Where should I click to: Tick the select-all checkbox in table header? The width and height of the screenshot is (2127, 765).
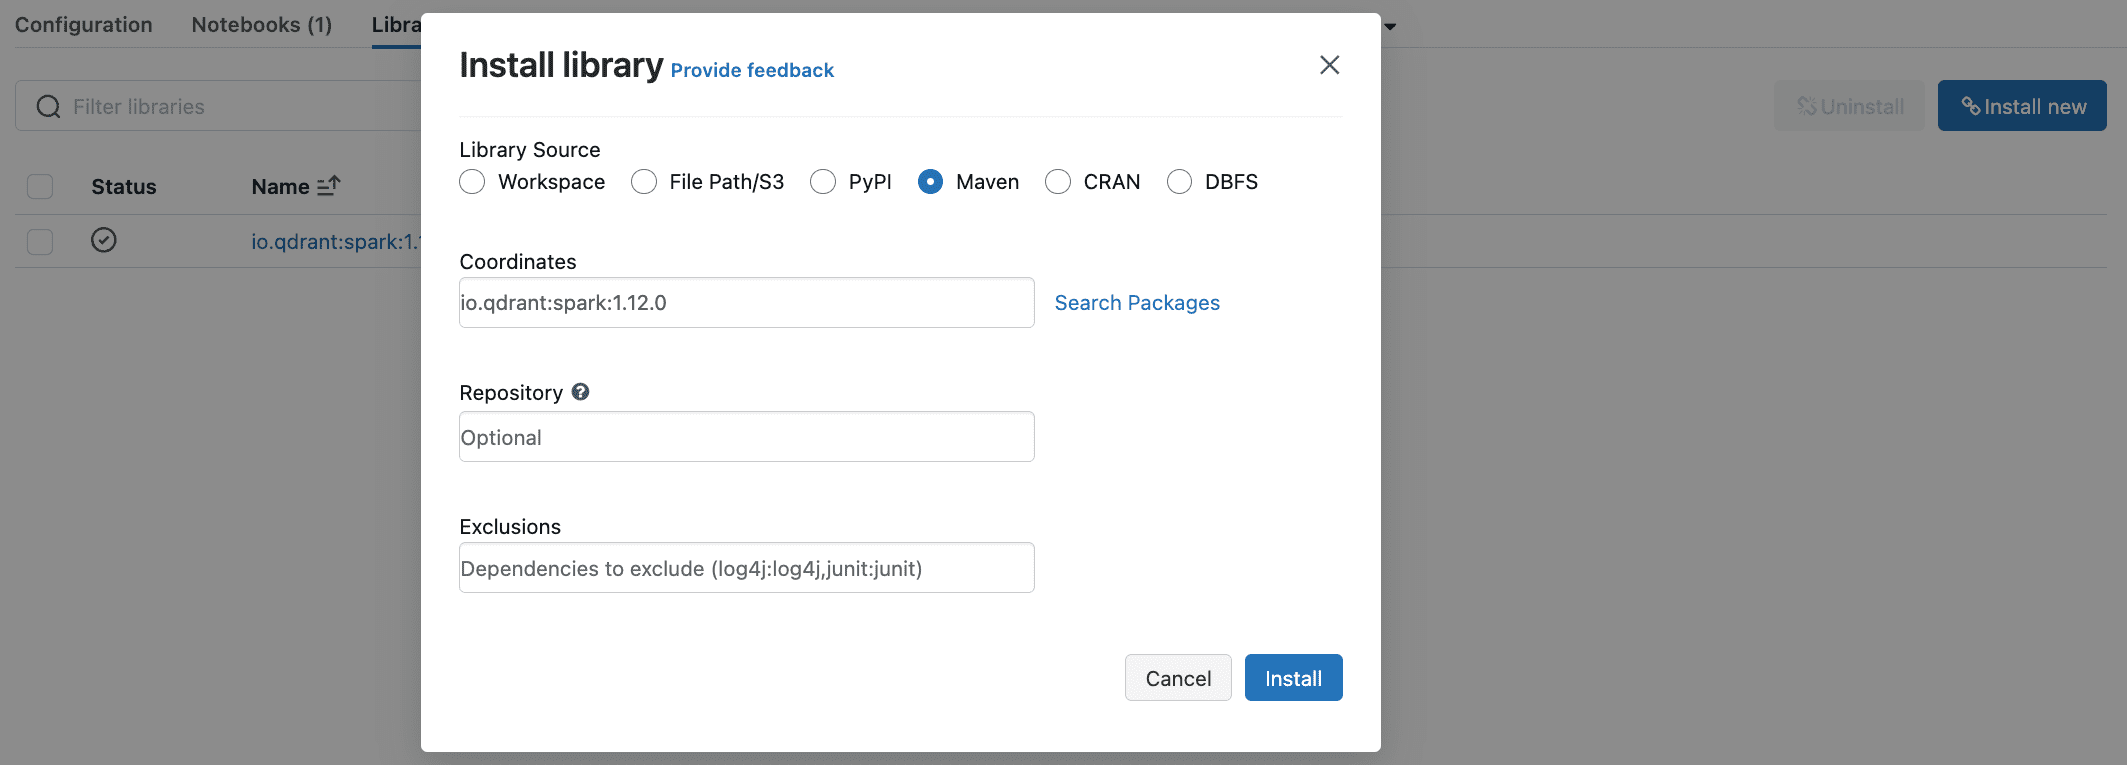point(40,187)
